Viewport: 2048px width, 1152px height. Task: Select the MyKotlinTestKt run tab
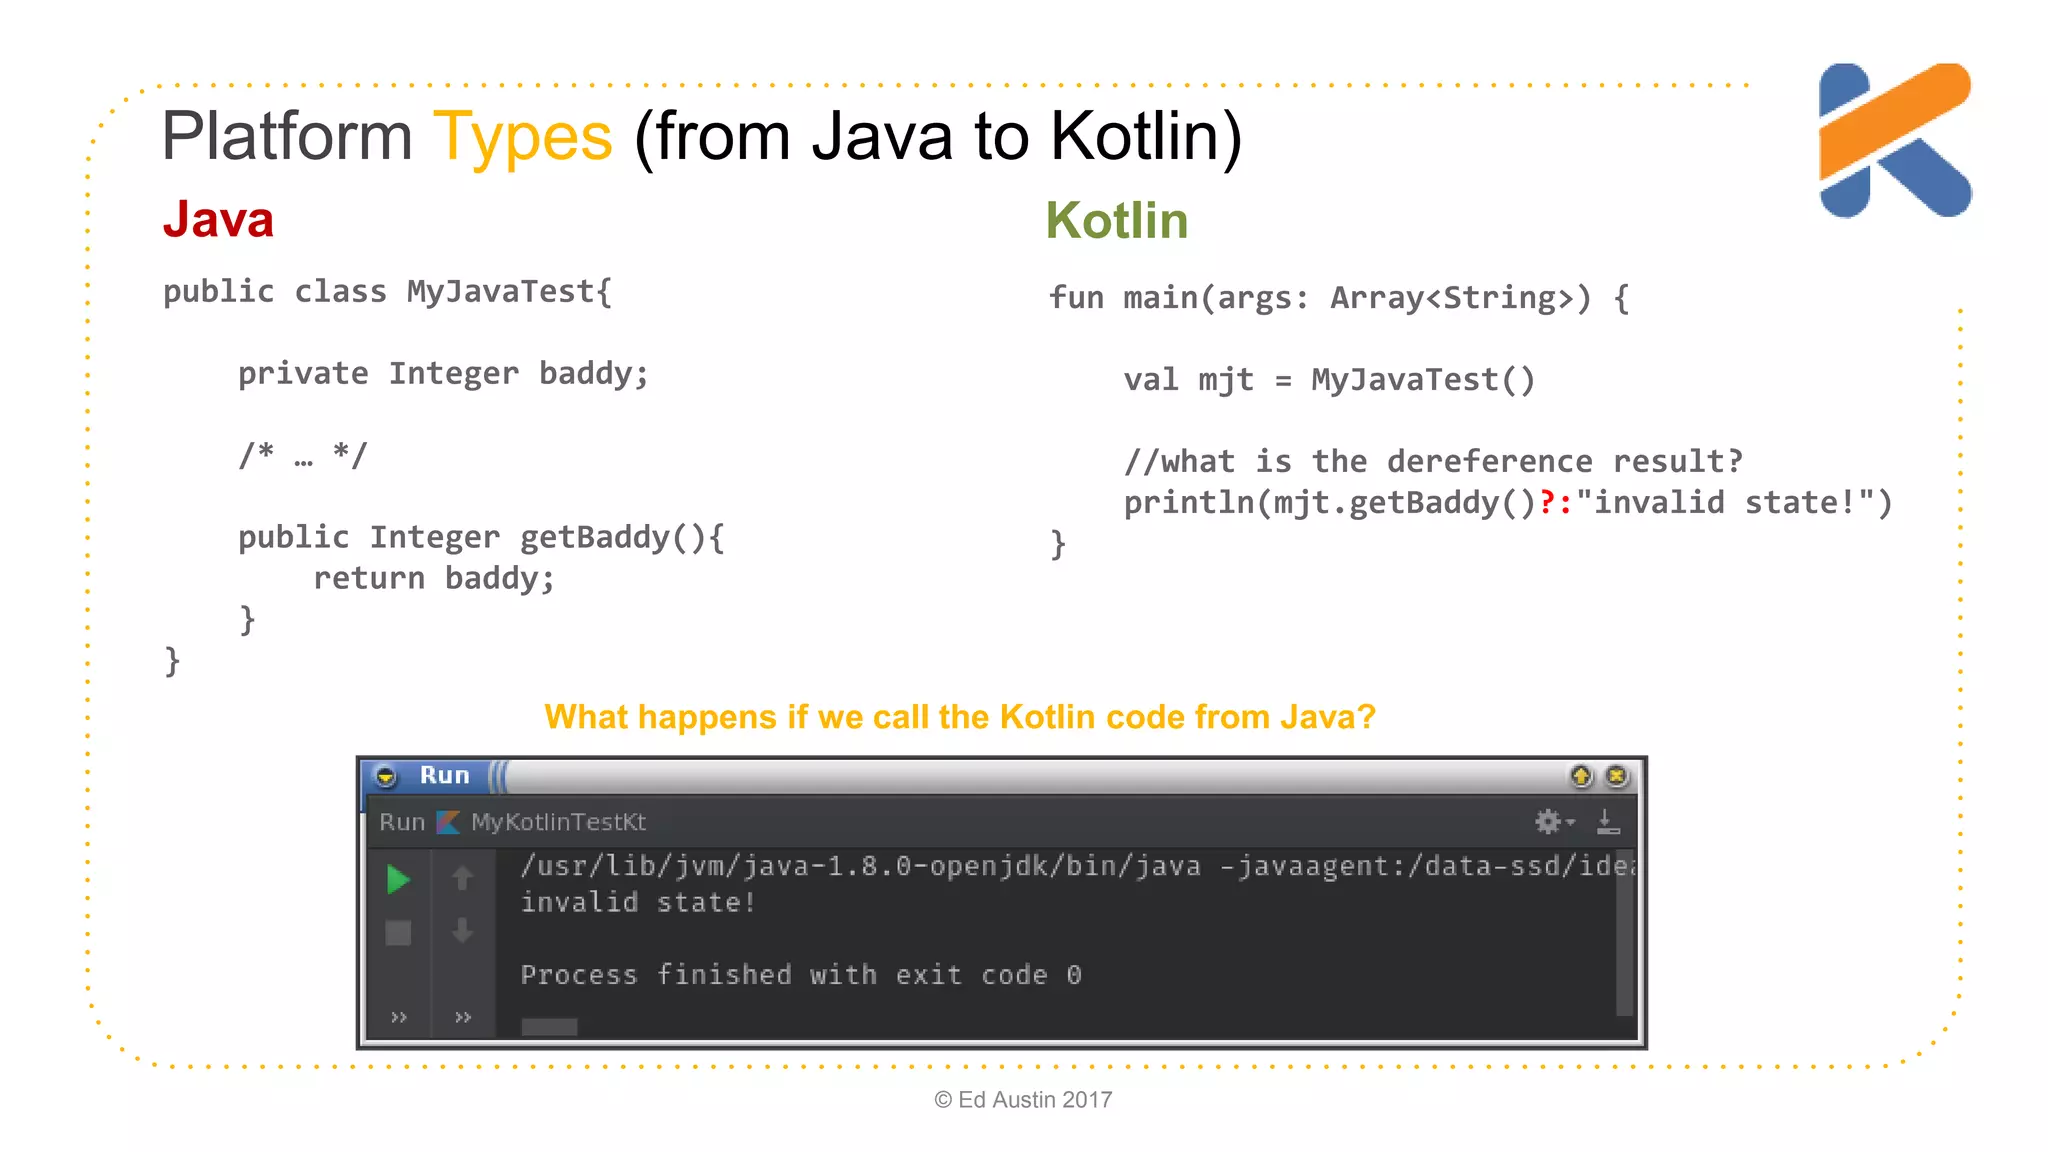point(557,822)
